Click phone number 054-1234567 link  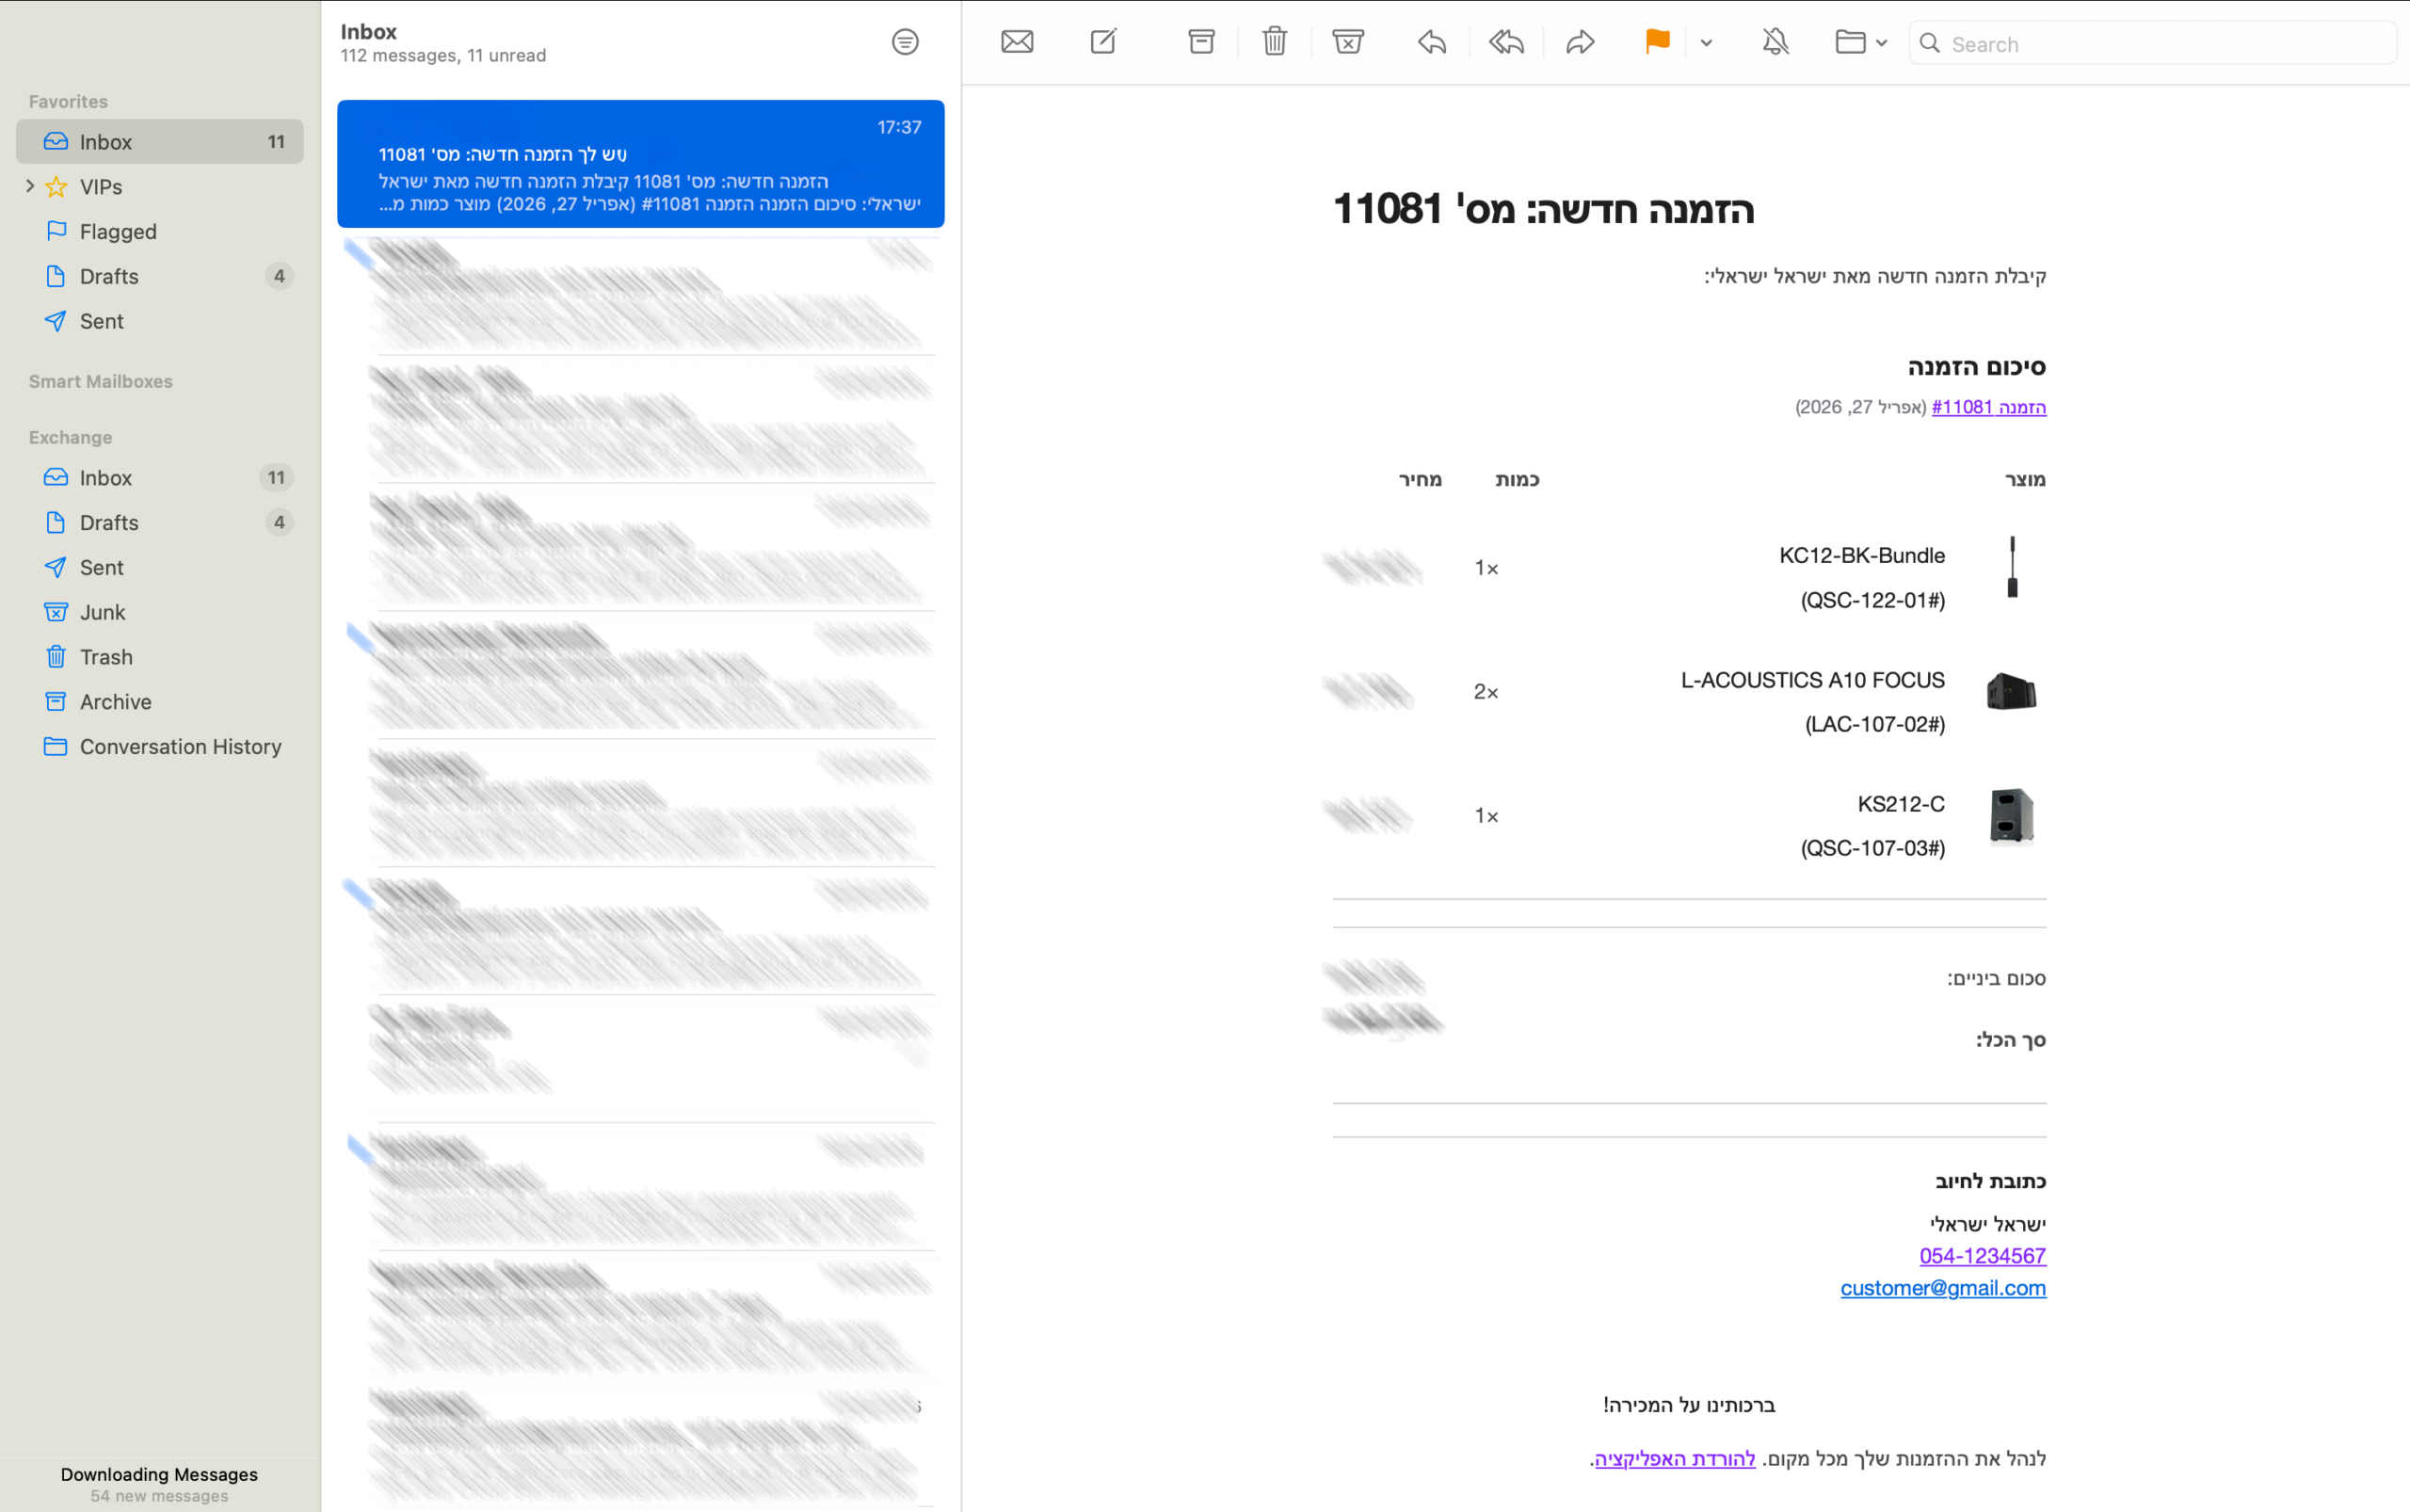pyautogui.click(x=1982, y=1256)
